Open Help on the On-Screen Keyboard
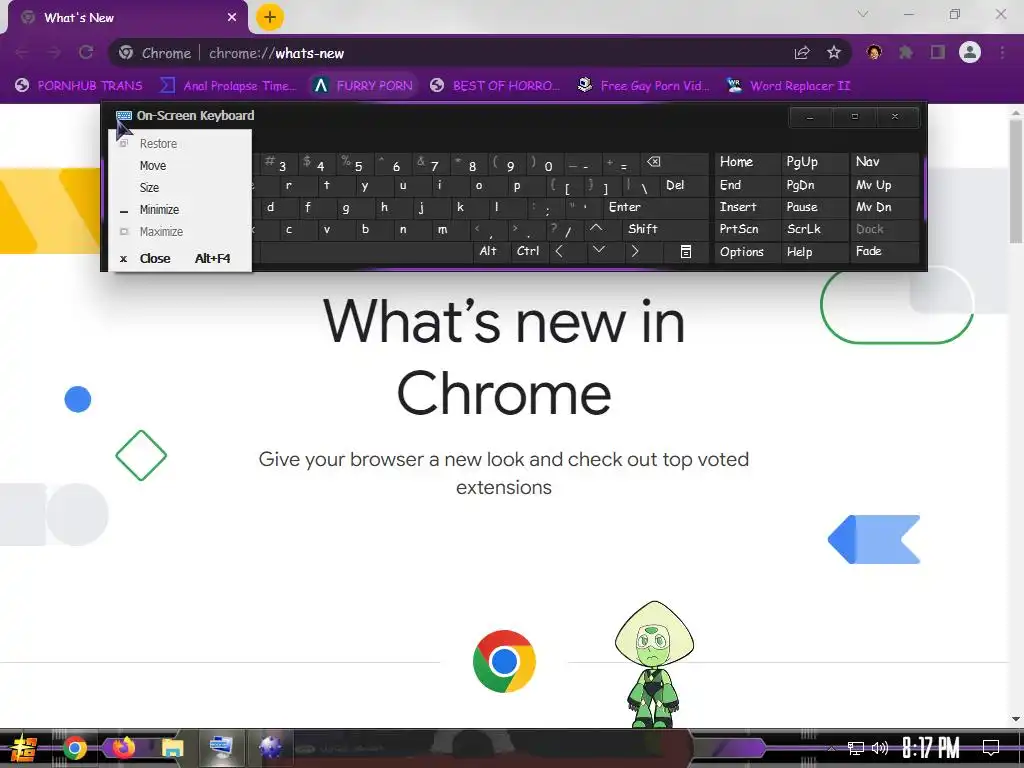The width and height of the screenshot is (1024, 768). click(x=814, y=251)
